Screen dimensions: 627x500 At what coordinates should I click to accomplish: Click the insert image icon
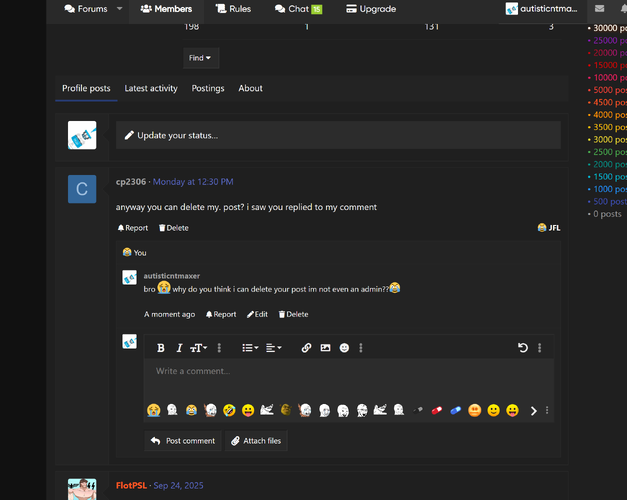(325, 348)
